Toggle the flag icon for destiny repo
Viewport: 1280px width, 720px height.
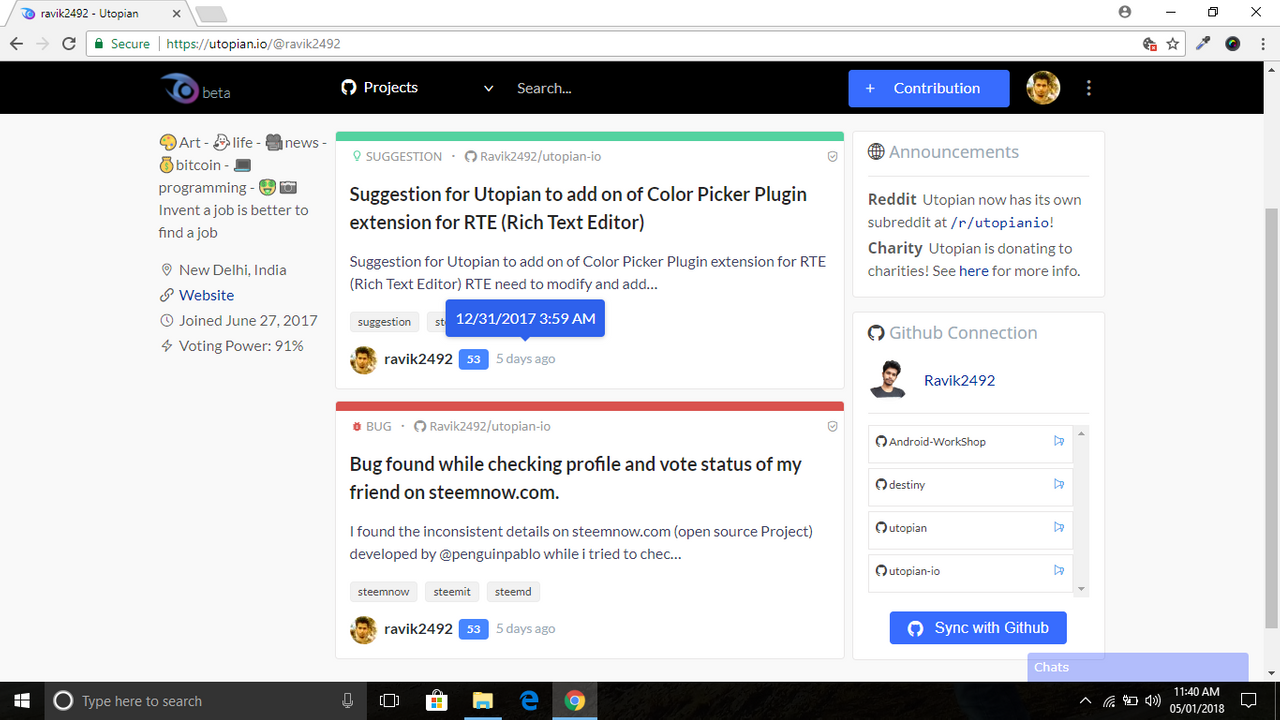tap(1058, 484)
